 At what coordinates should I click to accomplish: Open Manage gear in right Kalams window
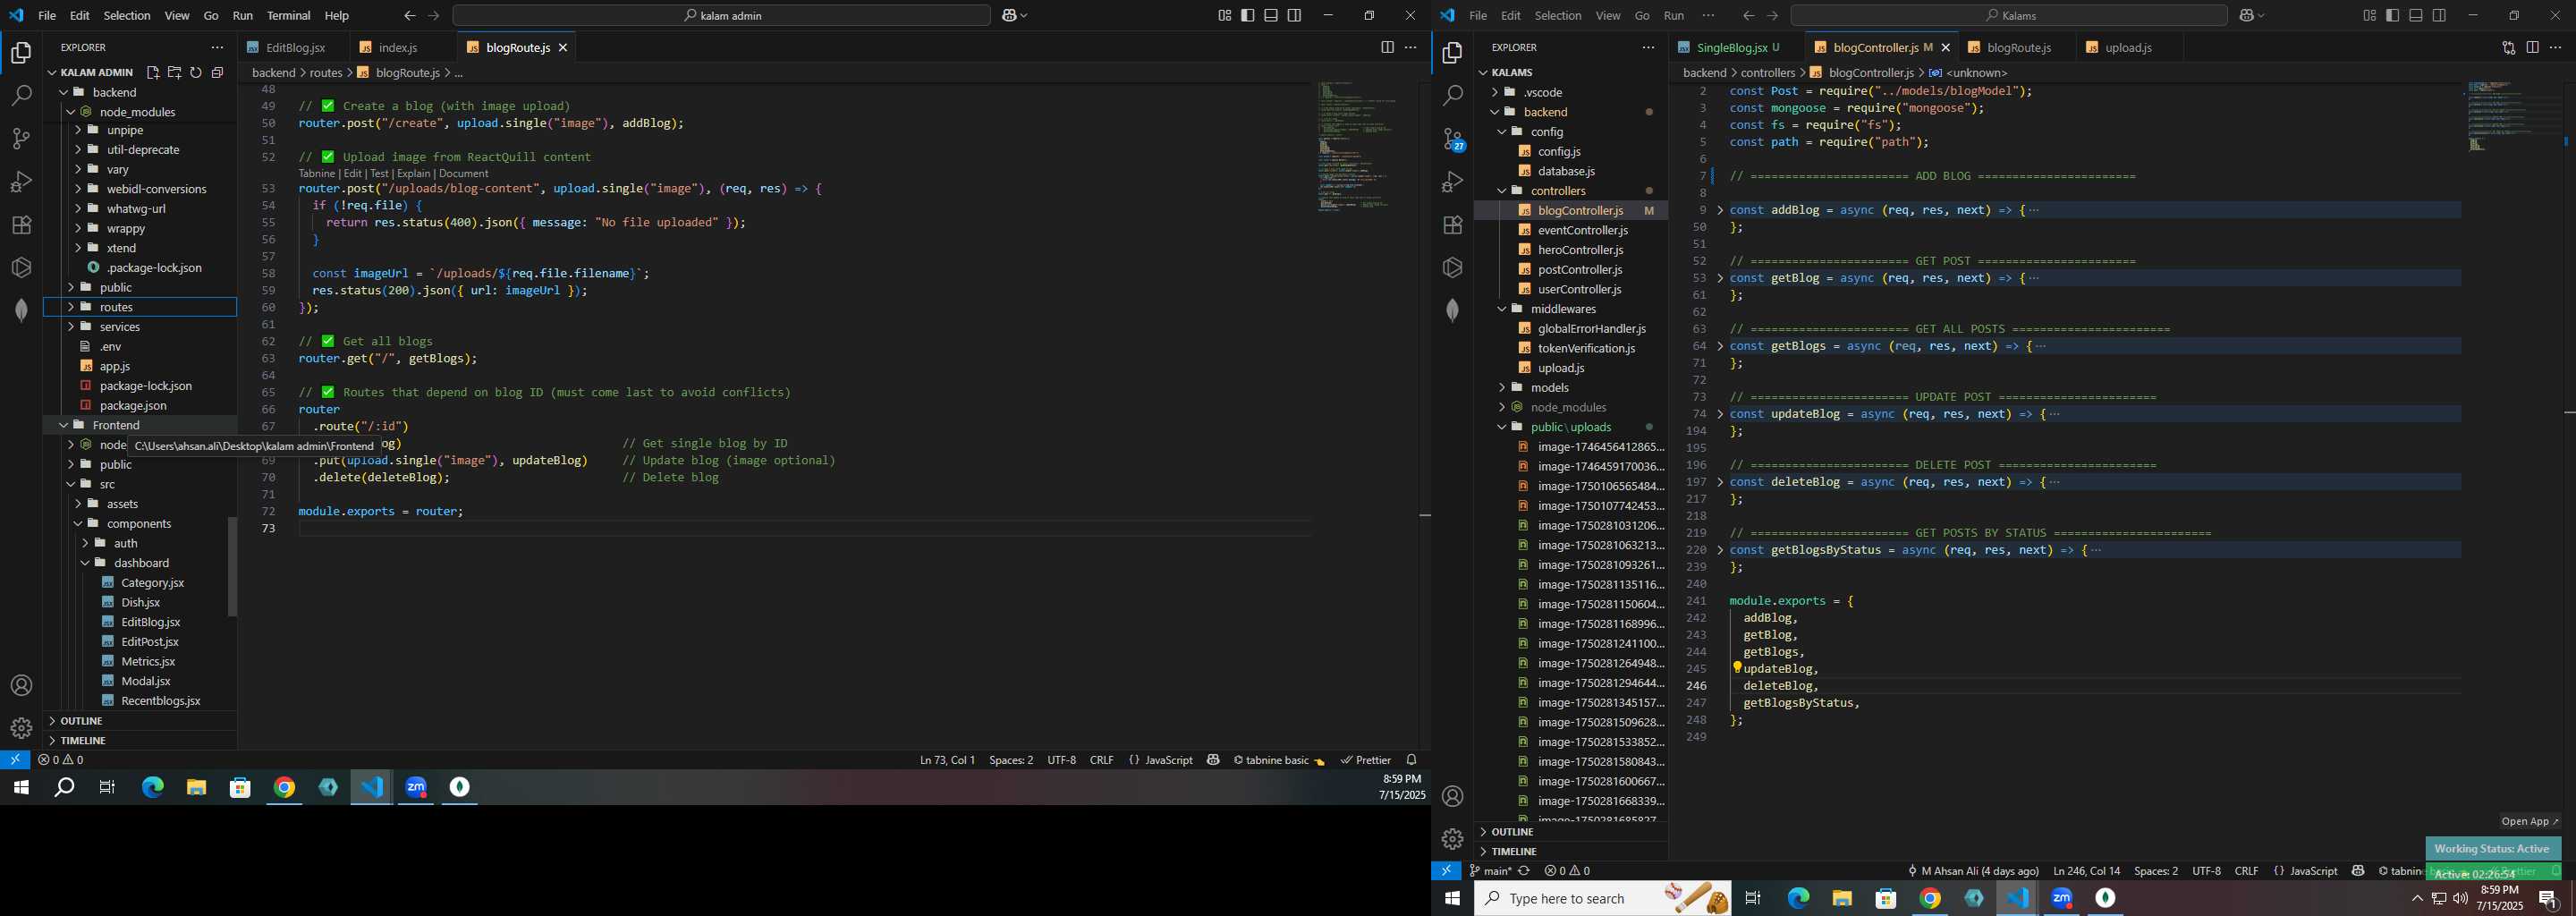tap(1453, 839)
